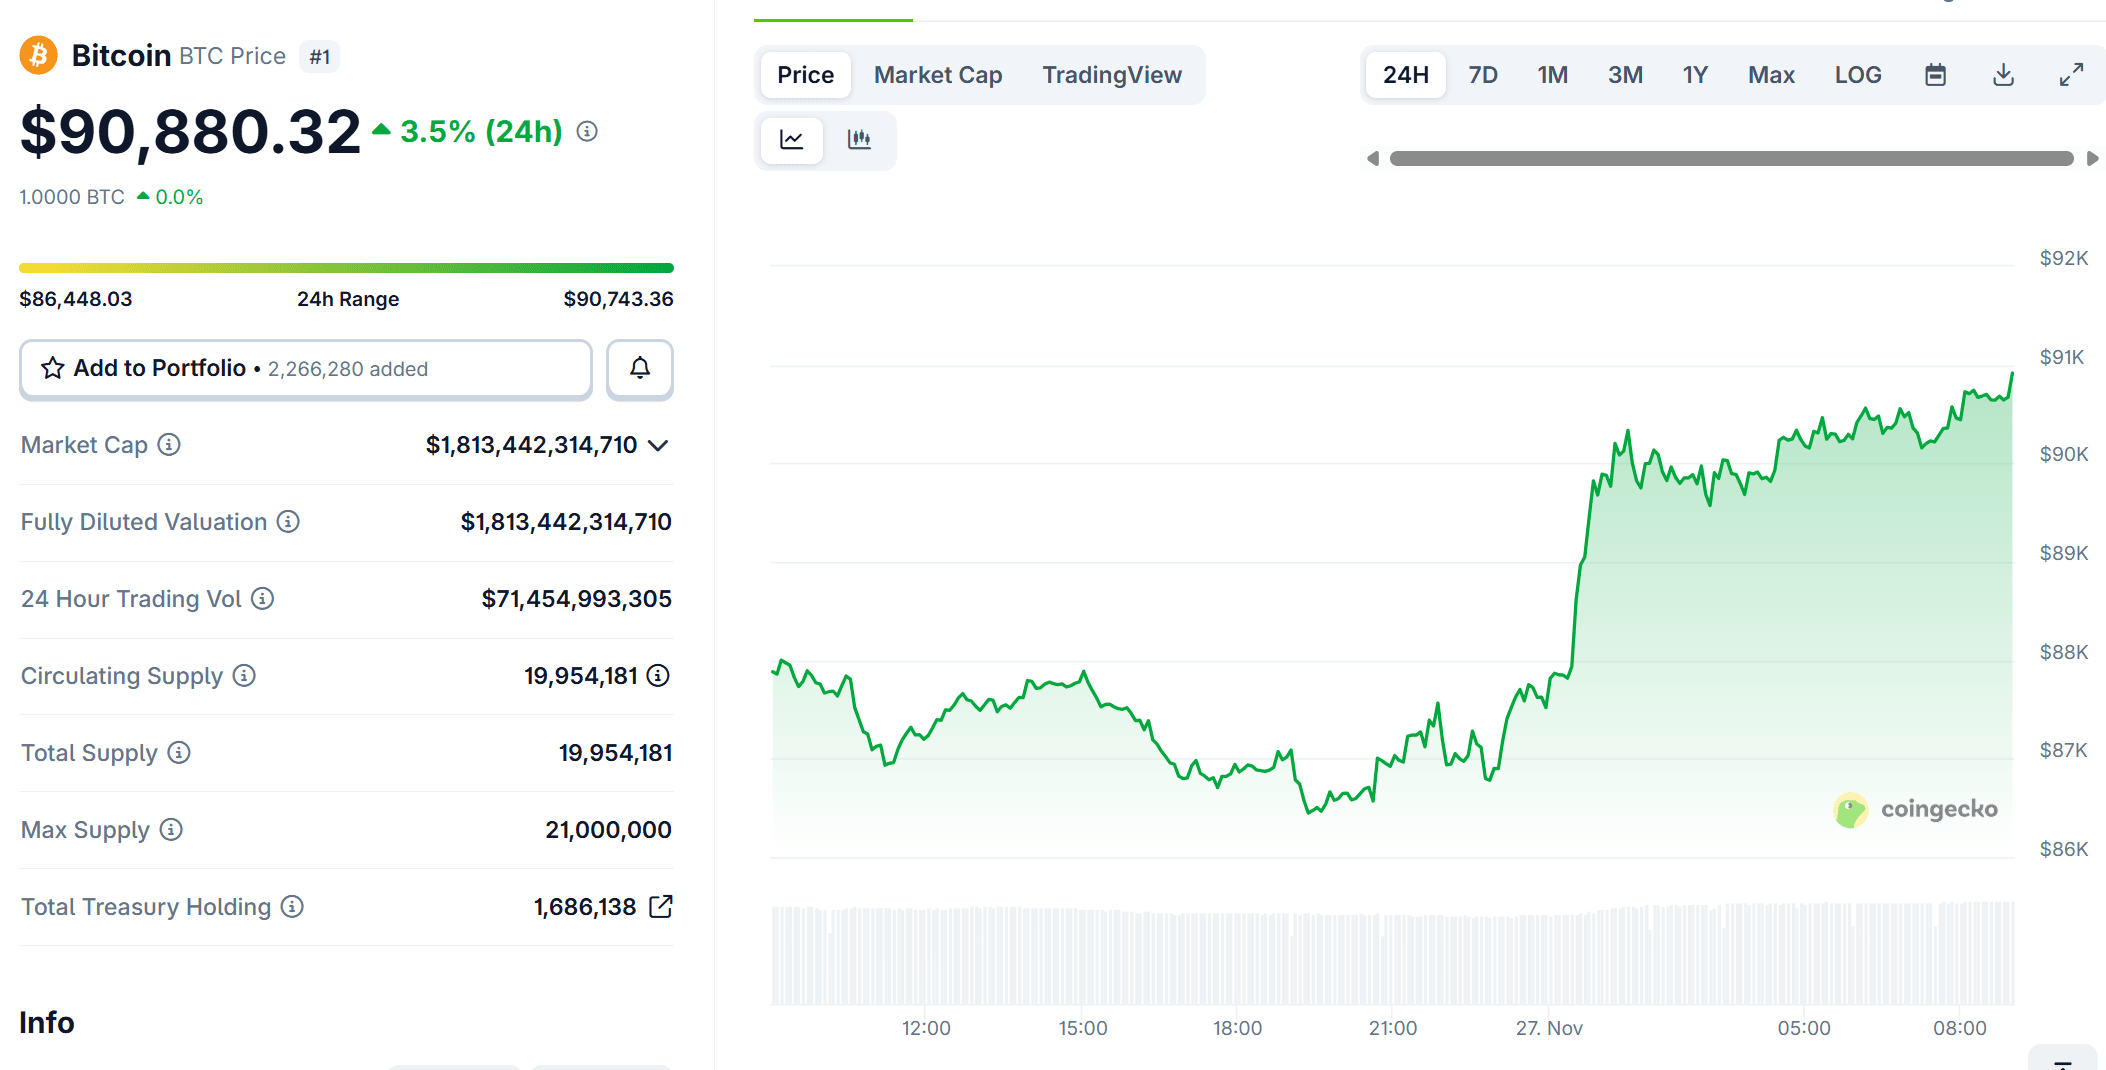Image resolution: width=2106 pixels, height=1070 pixels.
Task: Download the price chart data
Action: [2003, 74]
